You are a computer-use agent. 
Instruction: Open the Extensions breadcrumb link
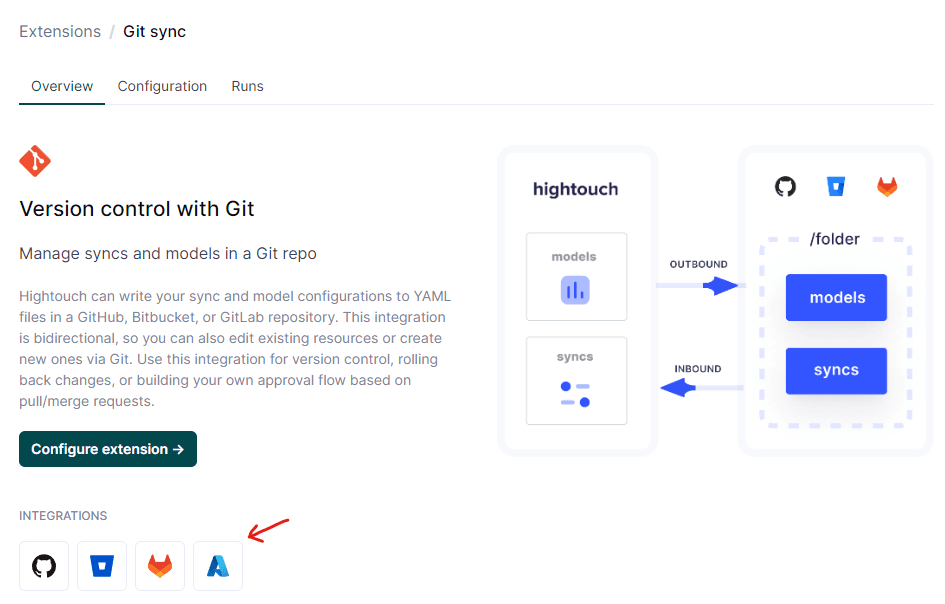(x=60, y=31)
